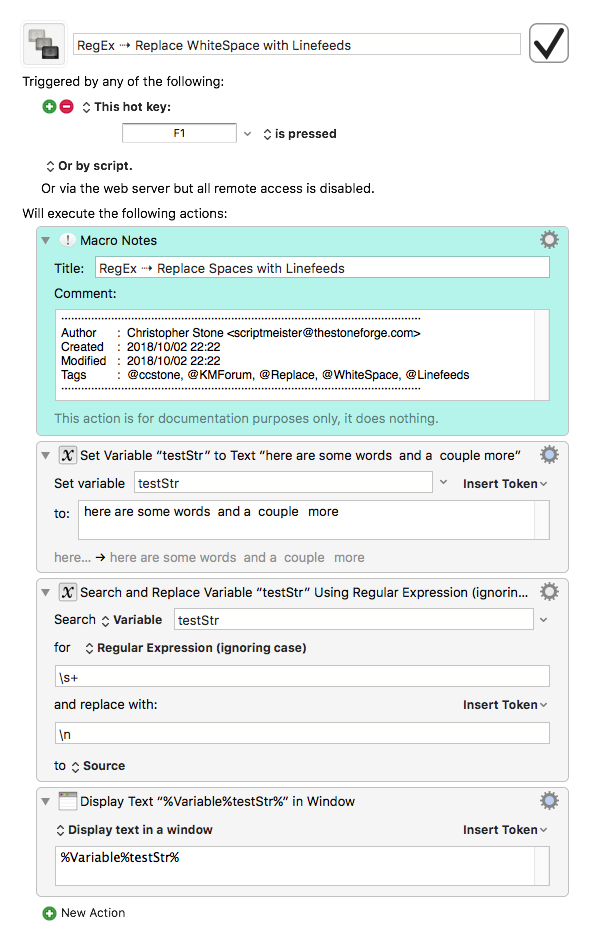The height and width of the screenshot is (941, 589).
Task: Add a new trigger with the green plus
Action: point(48,105)
